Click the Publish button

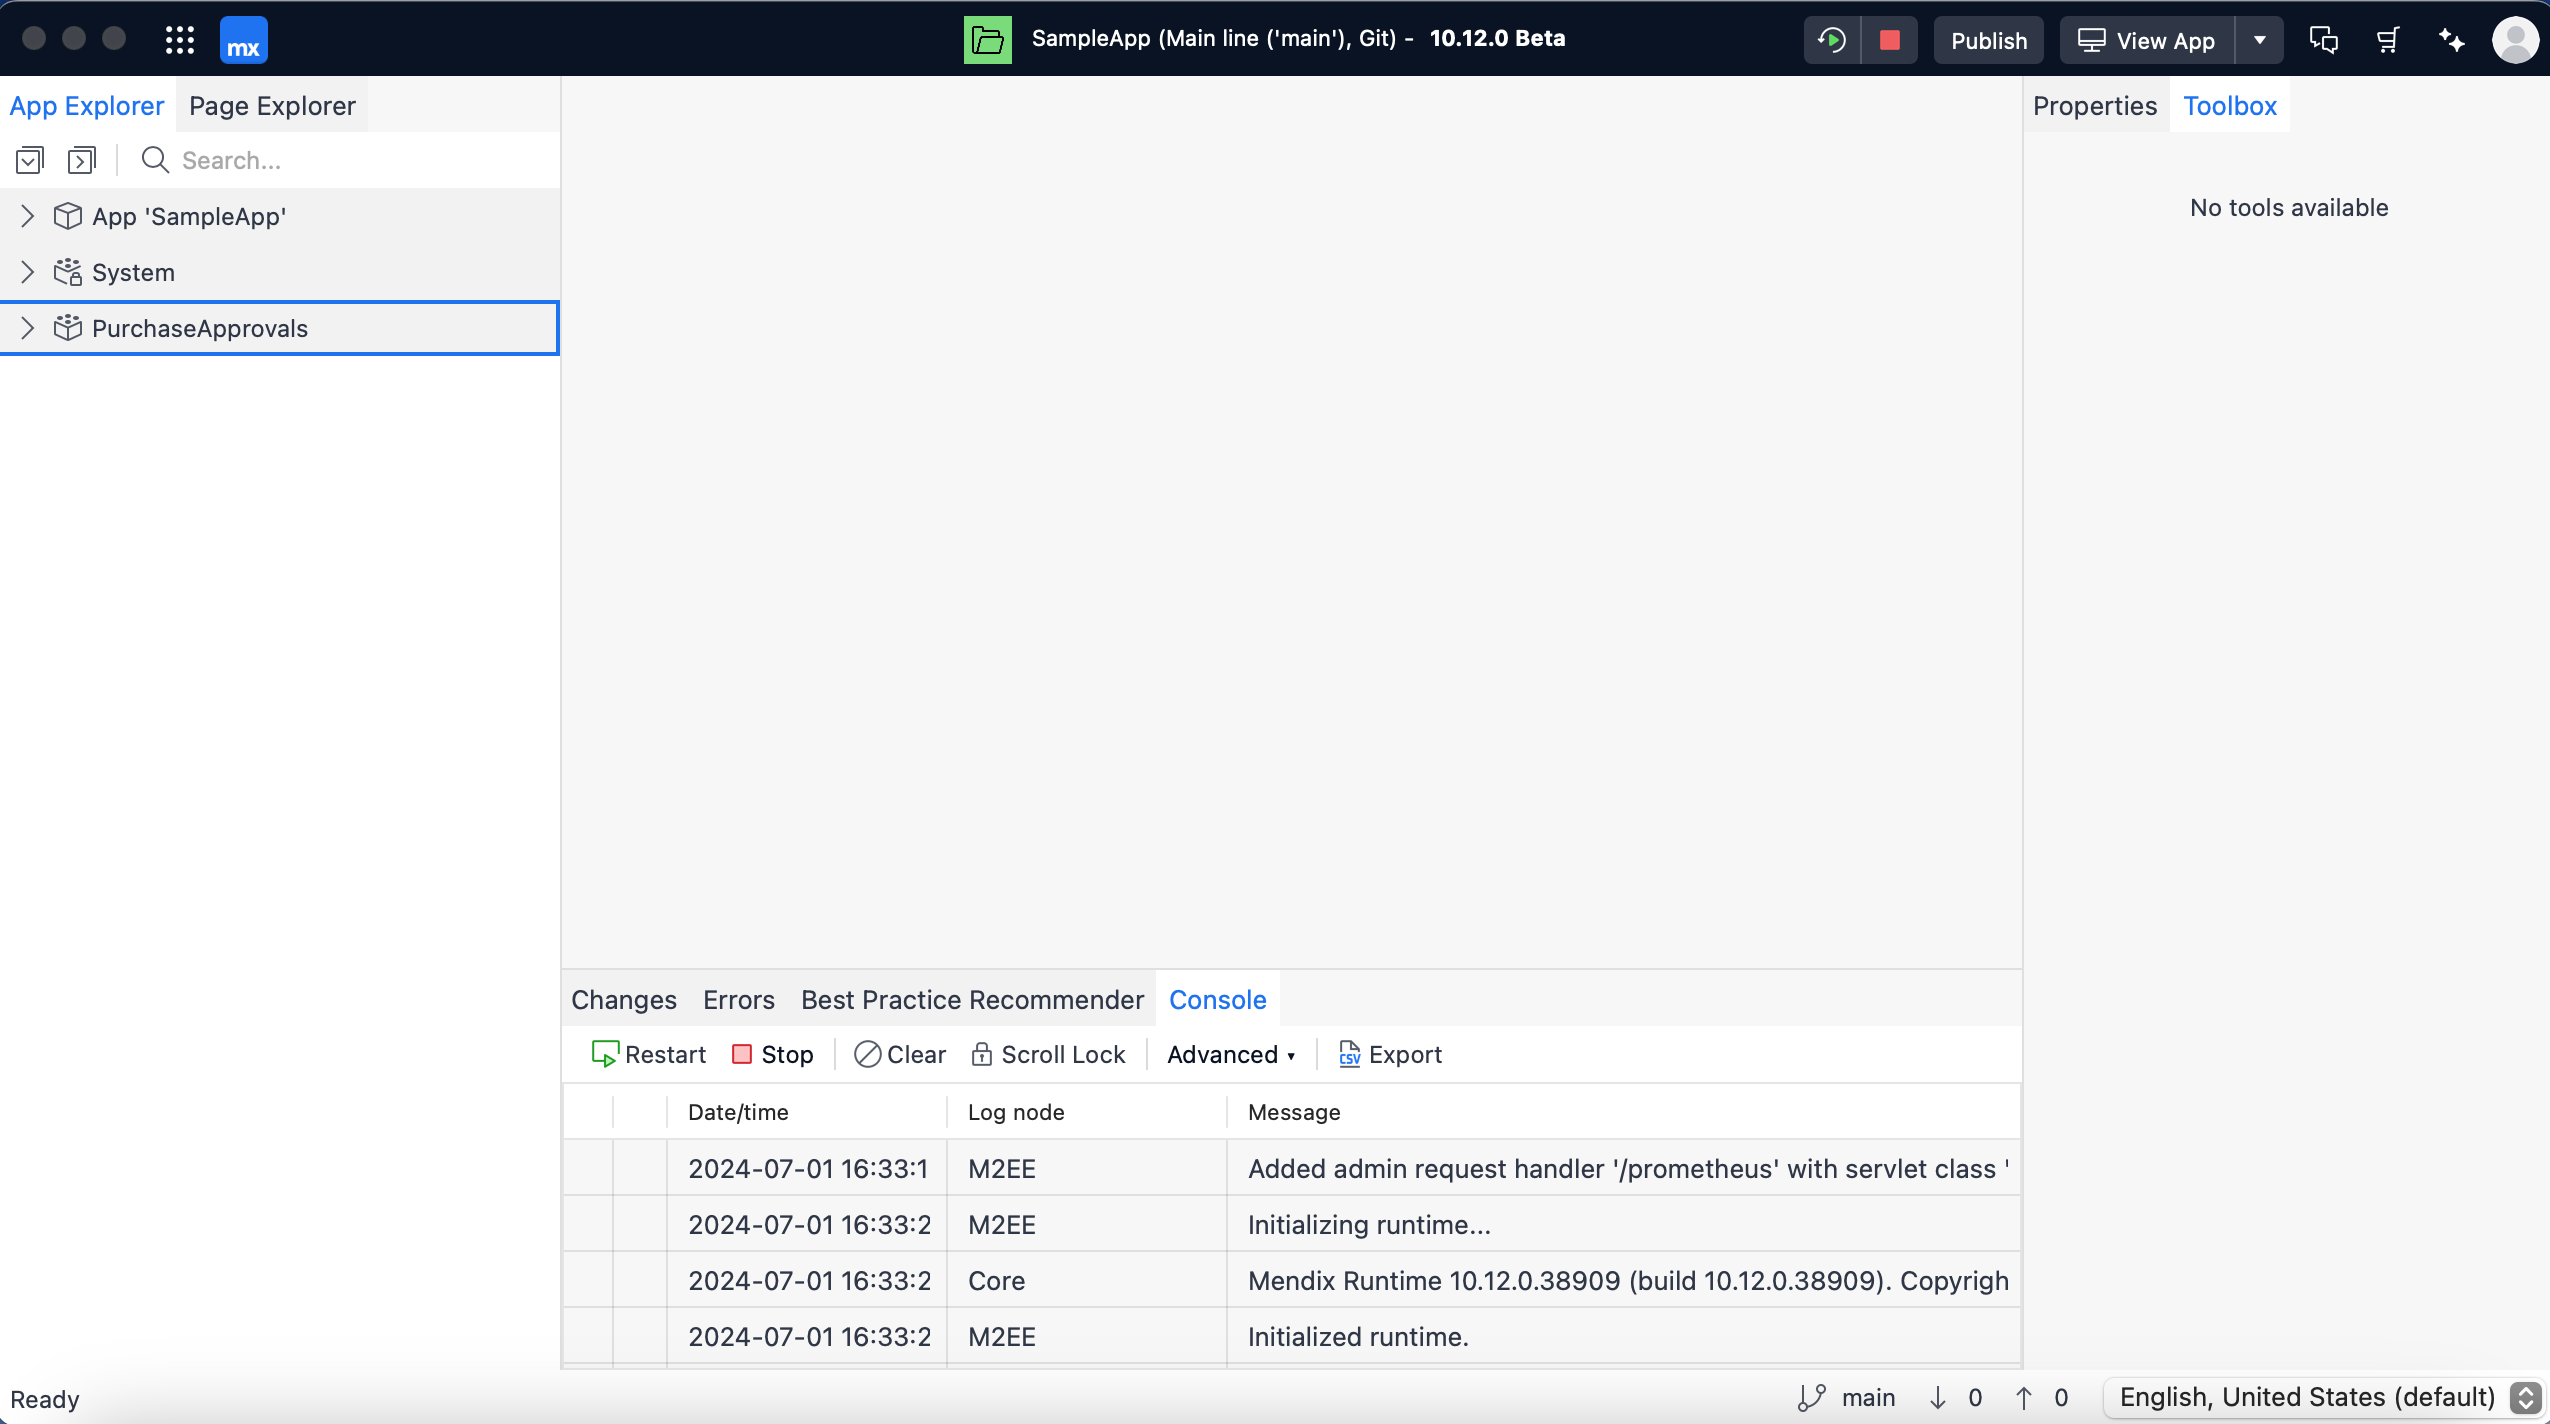[x=1988, y=40]
